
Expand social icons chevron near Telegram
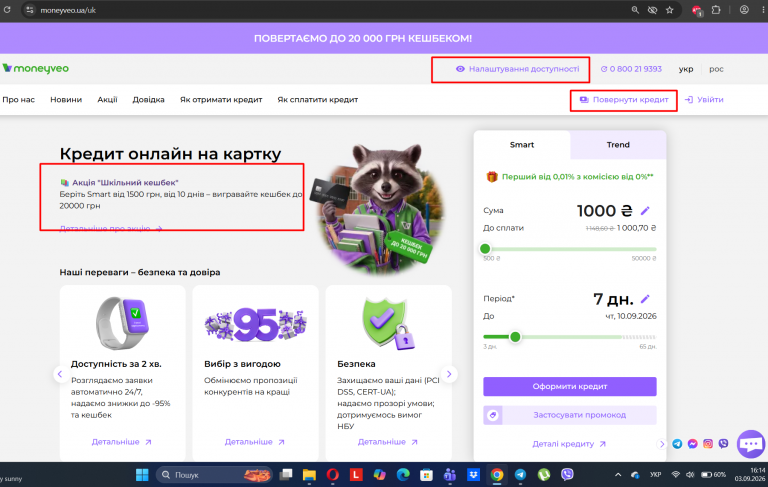662,444
